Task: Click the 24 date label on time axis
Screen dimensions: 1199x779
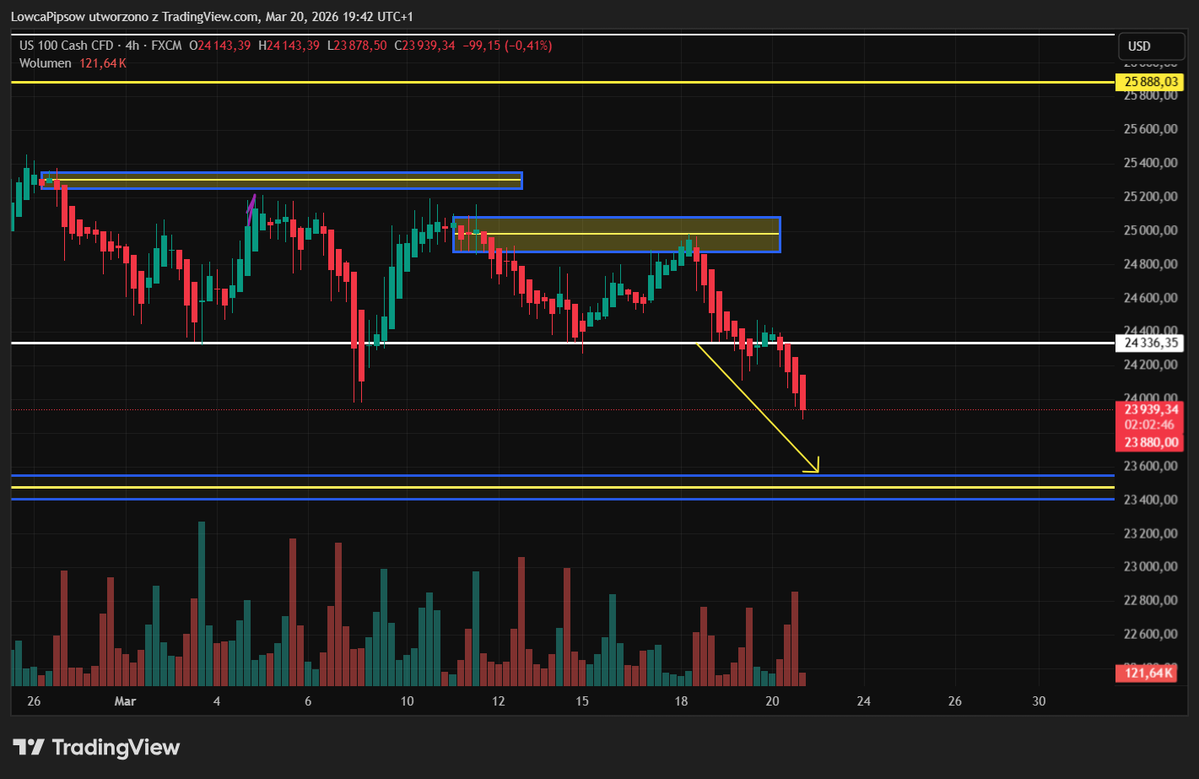Action: pyautogui.click(x=863, y=701)
